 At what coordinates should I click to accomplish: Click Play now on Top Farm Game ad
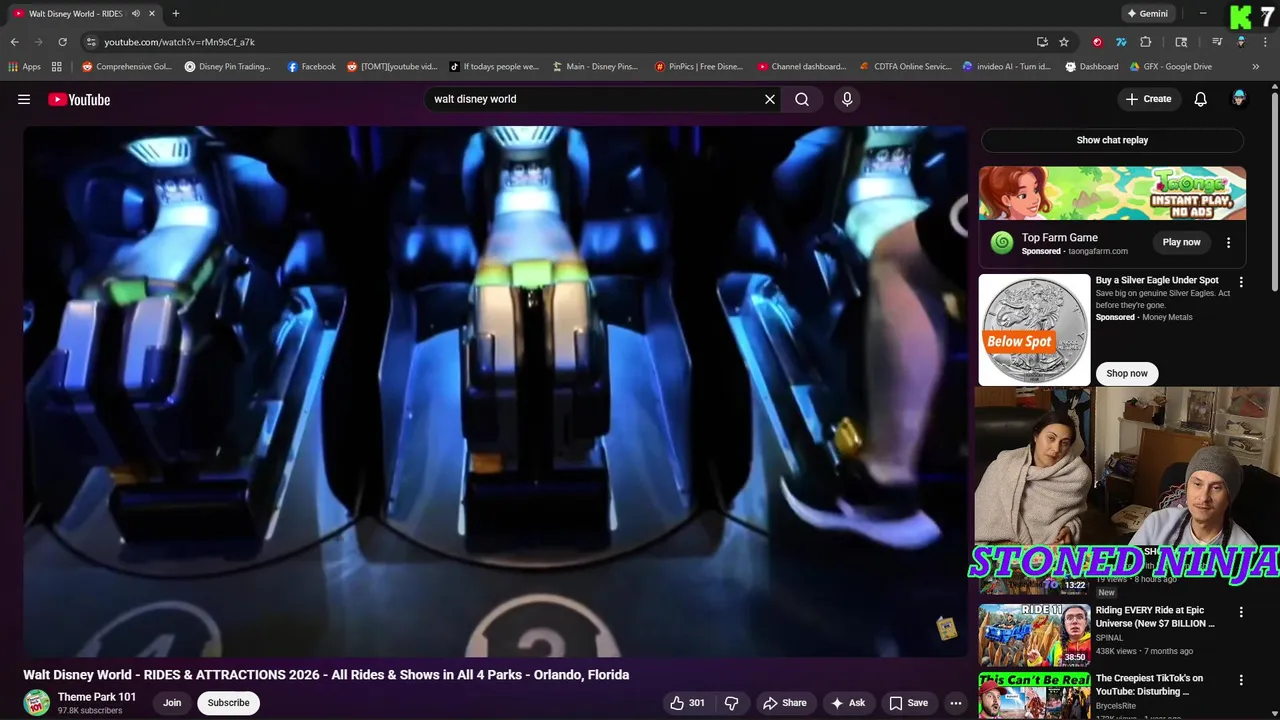[x=1181, y=242]
